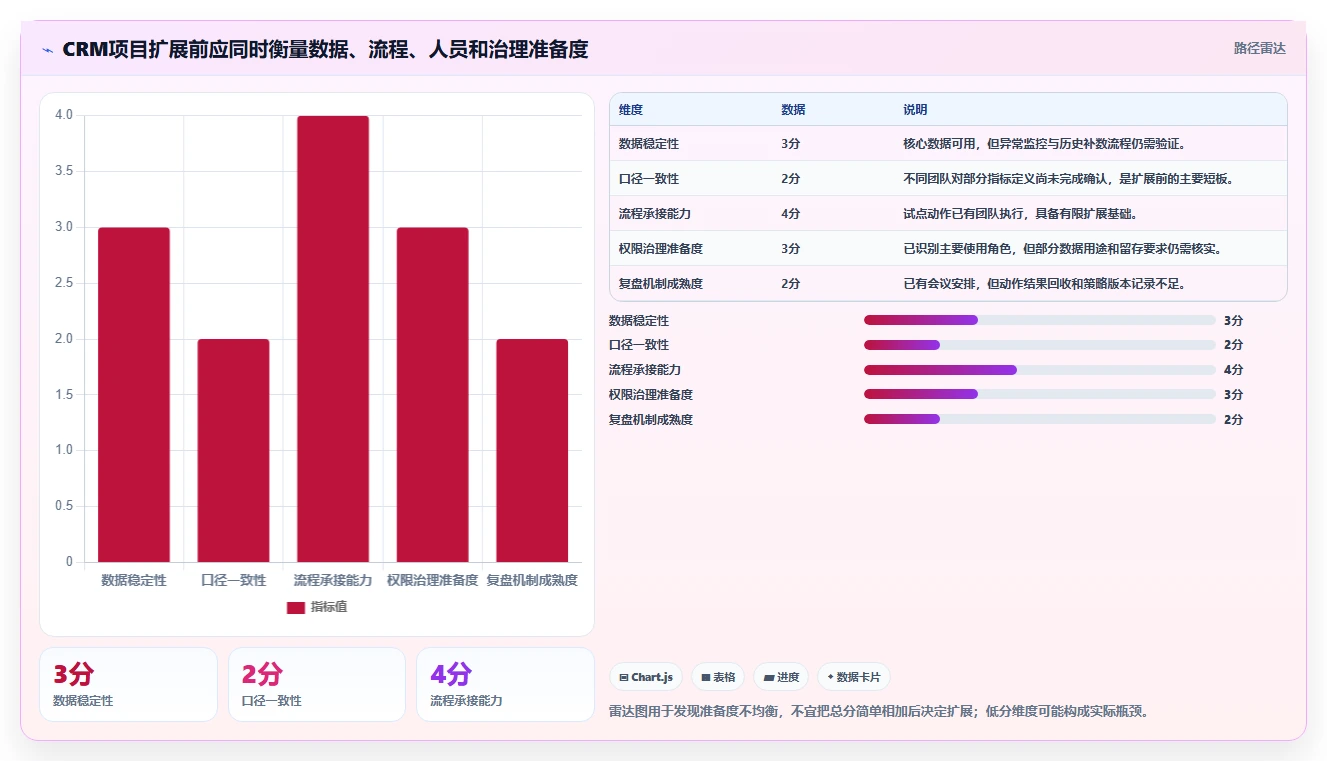
Task: Click the 数据 column header
Action: pyautogui.click(x=793, y=110)
